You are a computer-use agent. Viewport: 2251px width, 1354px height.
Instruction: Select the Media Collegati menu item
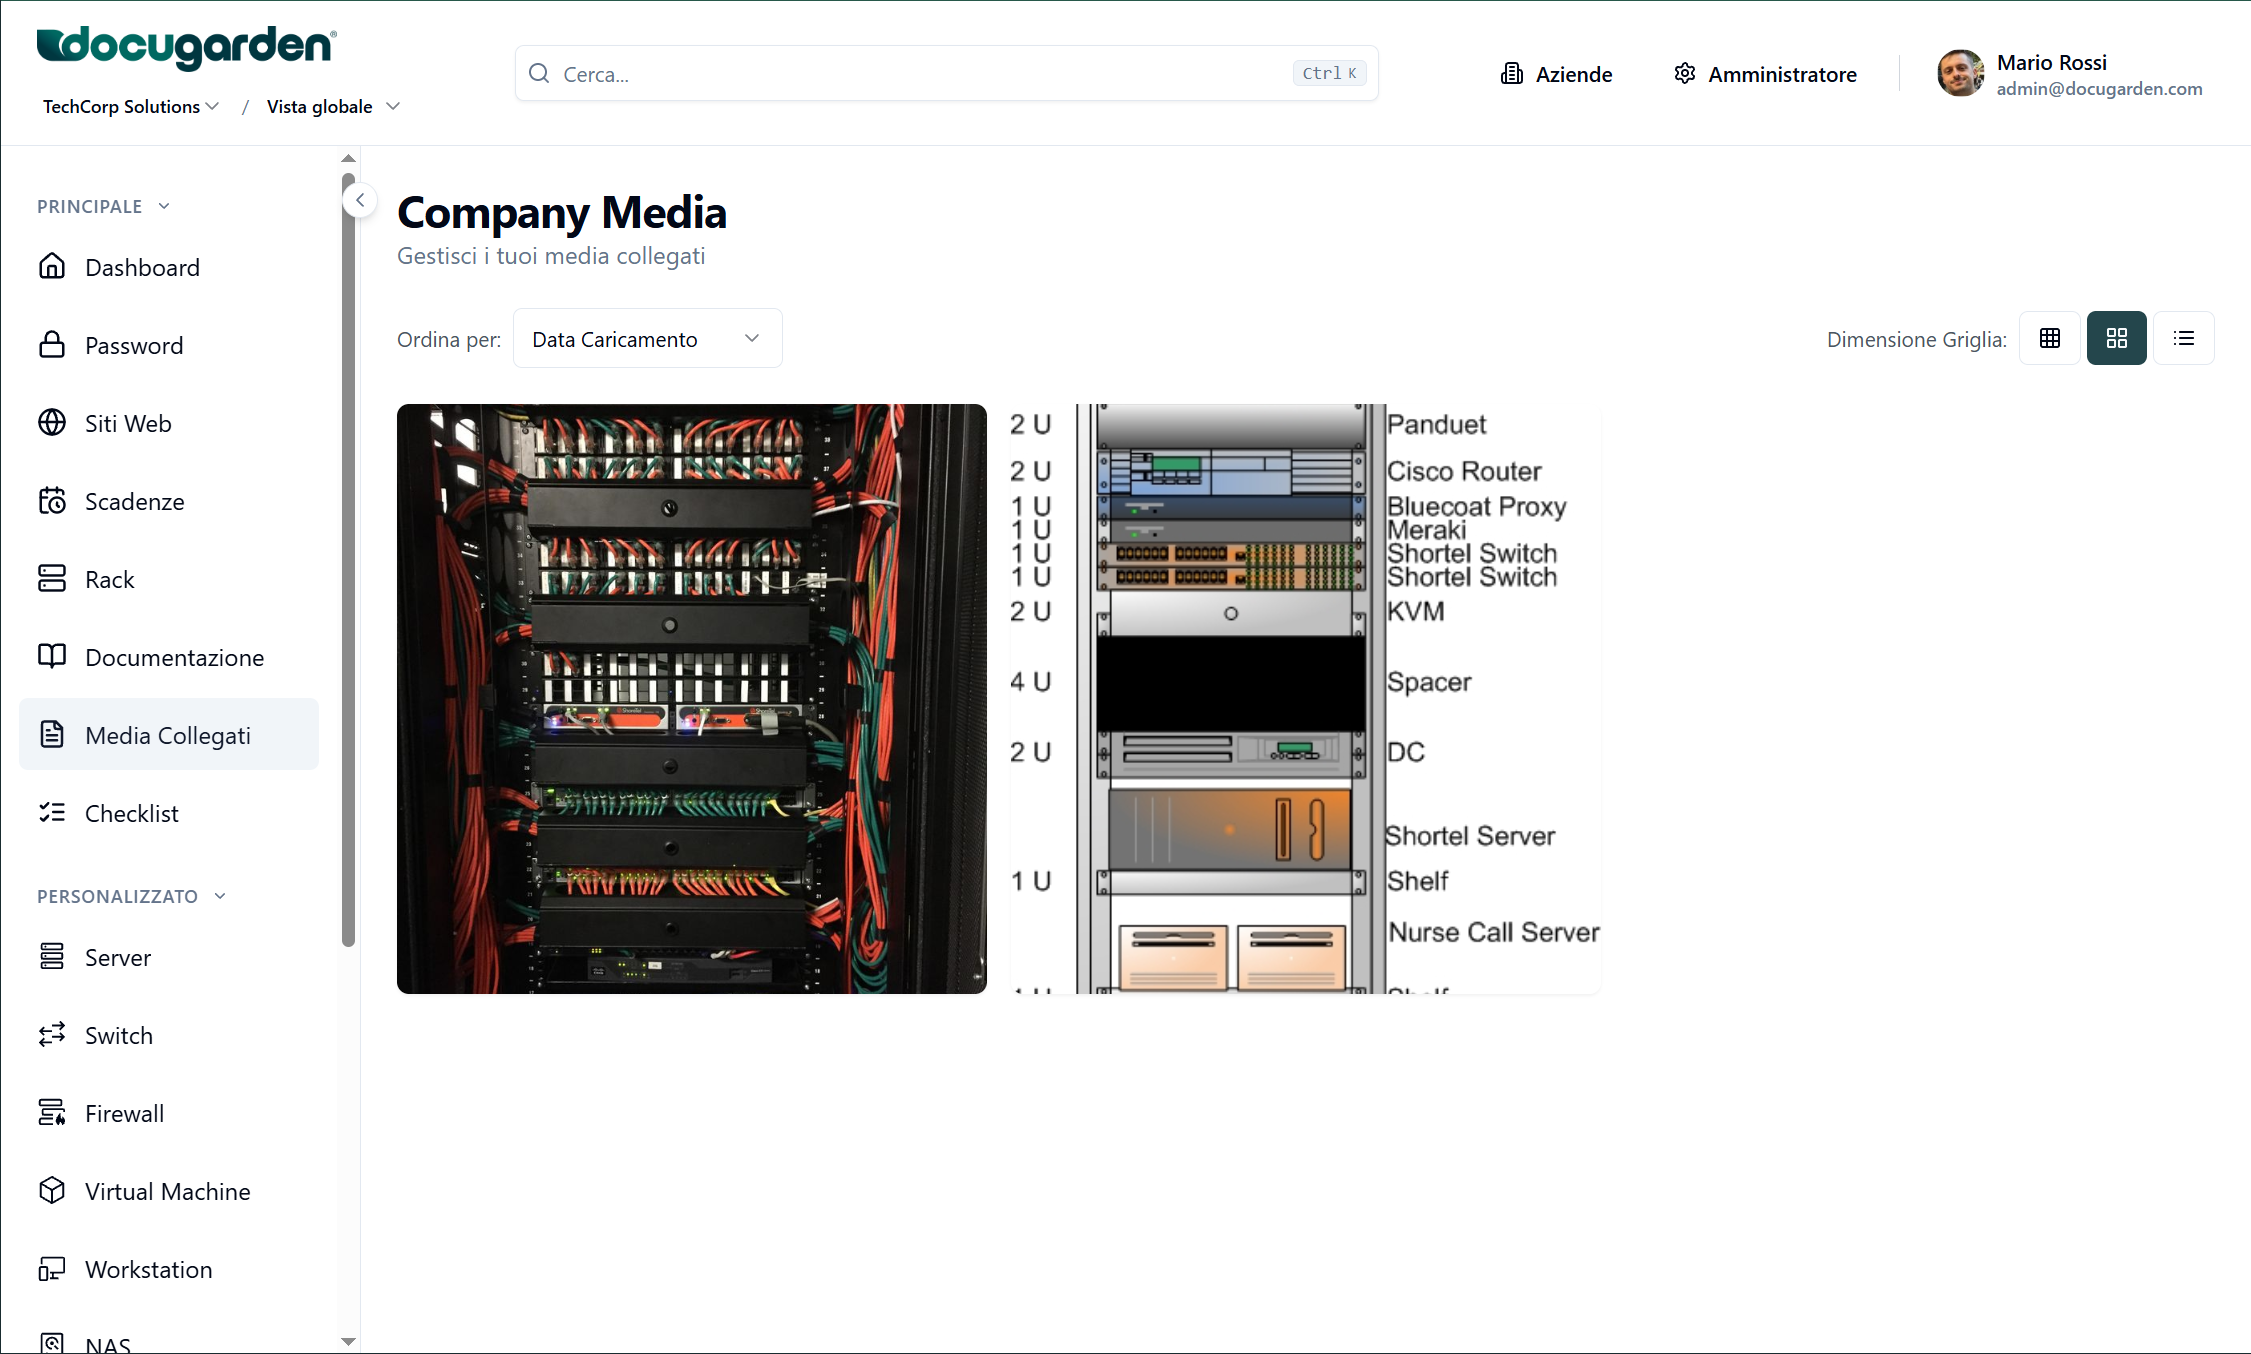169,735
